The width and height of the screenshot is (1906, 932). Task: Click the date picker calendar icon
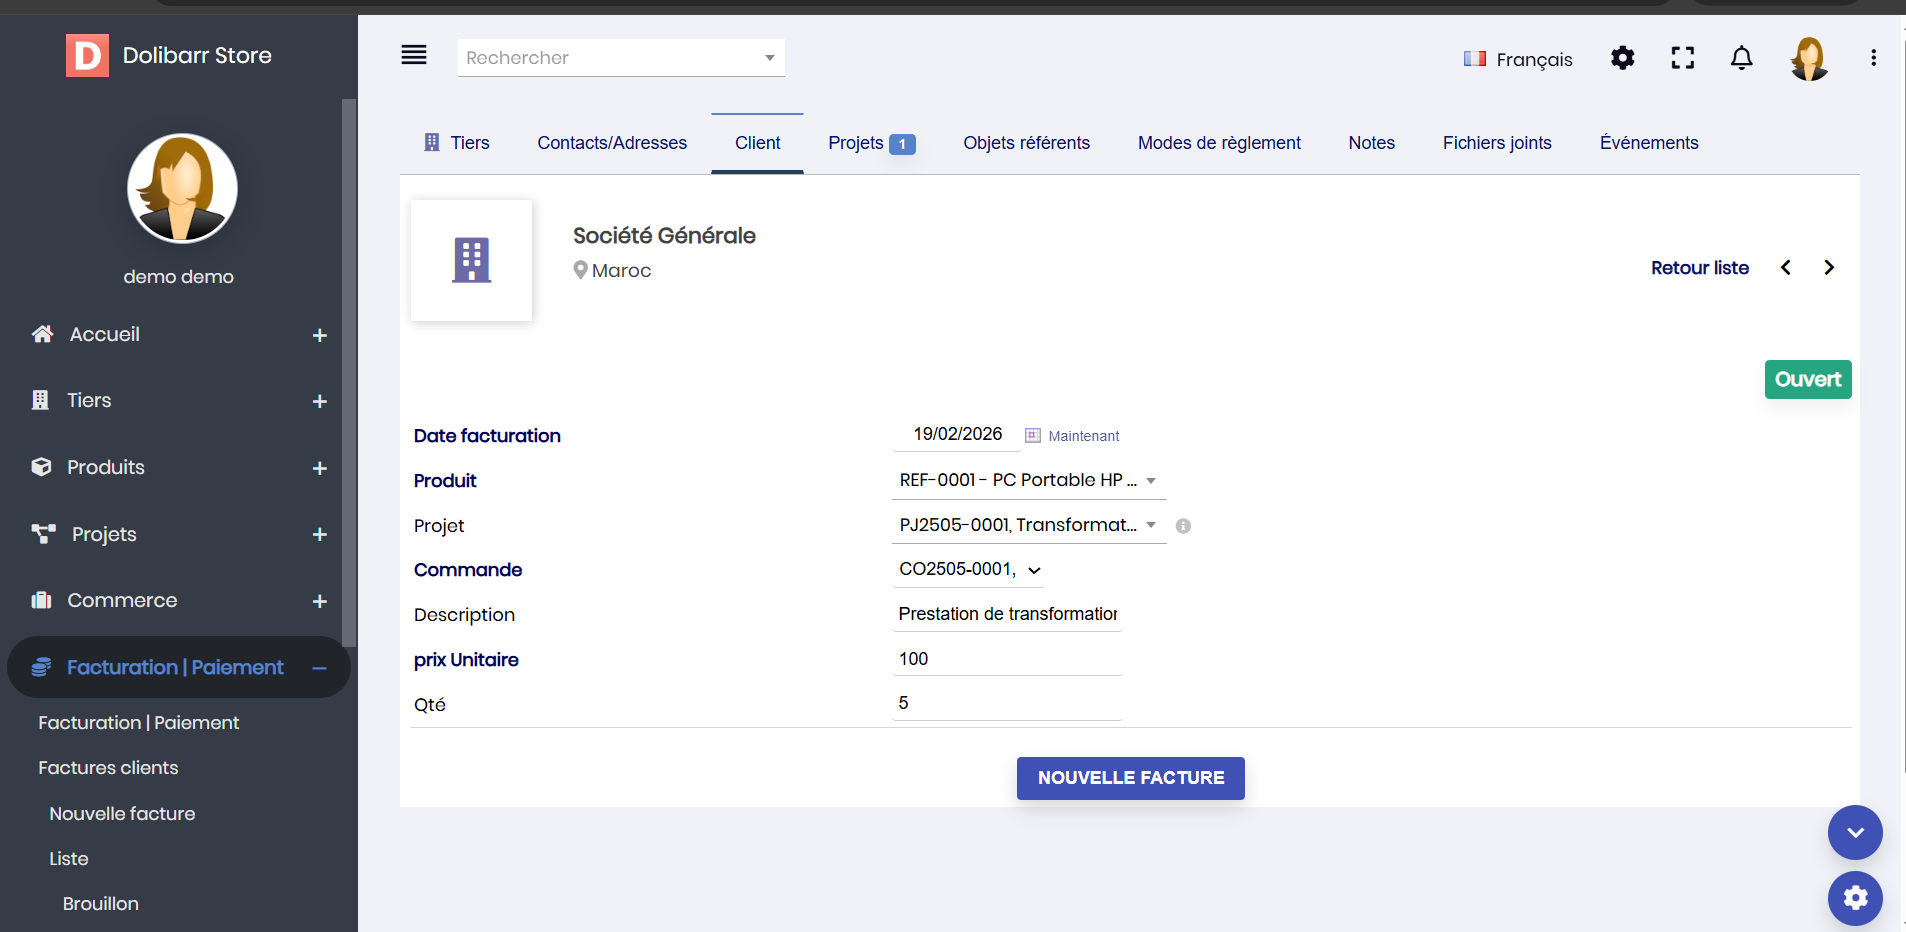(x=1033, y=436)
